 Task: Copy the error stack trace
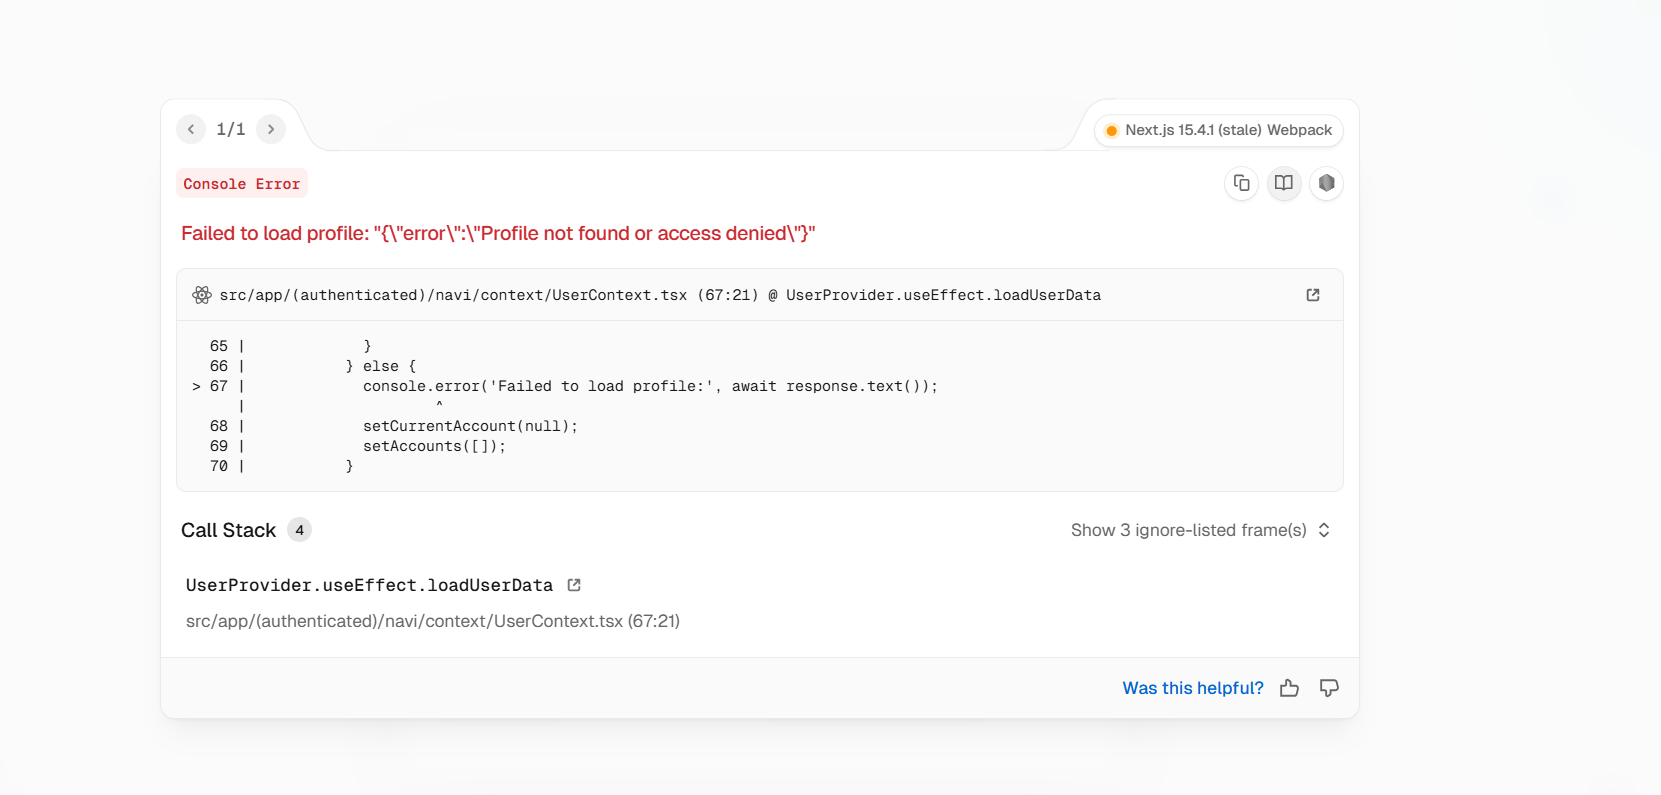coord(1241,183)
